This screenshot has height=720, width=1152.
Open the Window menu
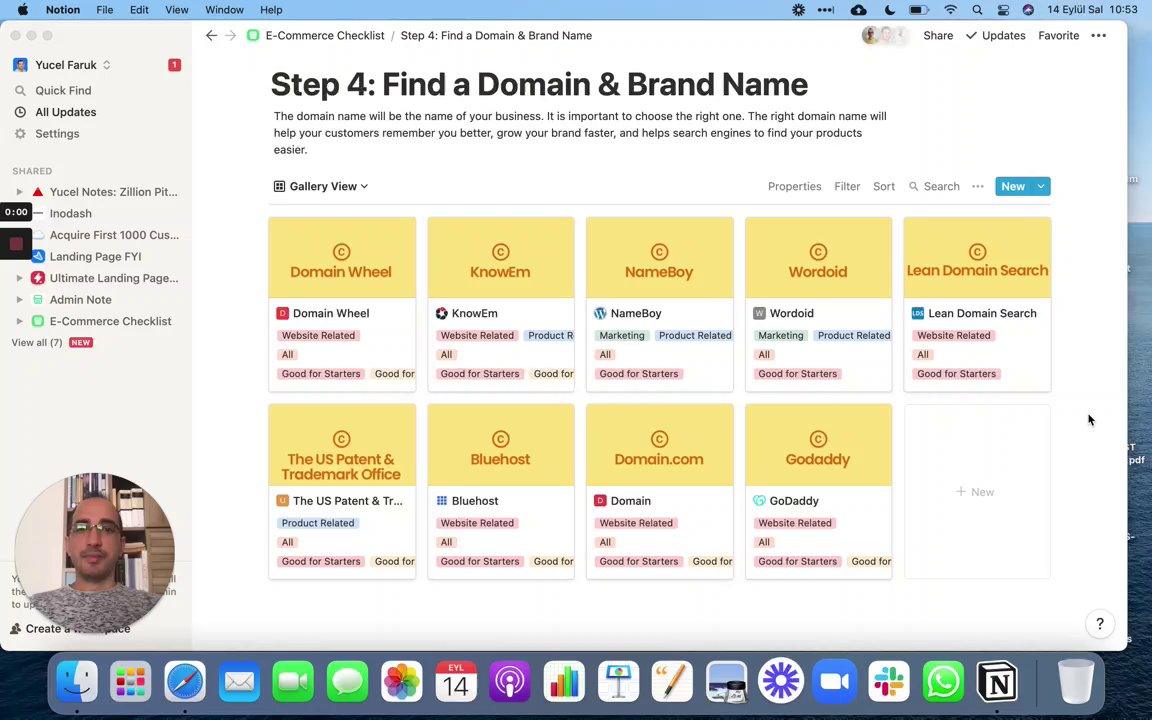[x=224, y=10]
